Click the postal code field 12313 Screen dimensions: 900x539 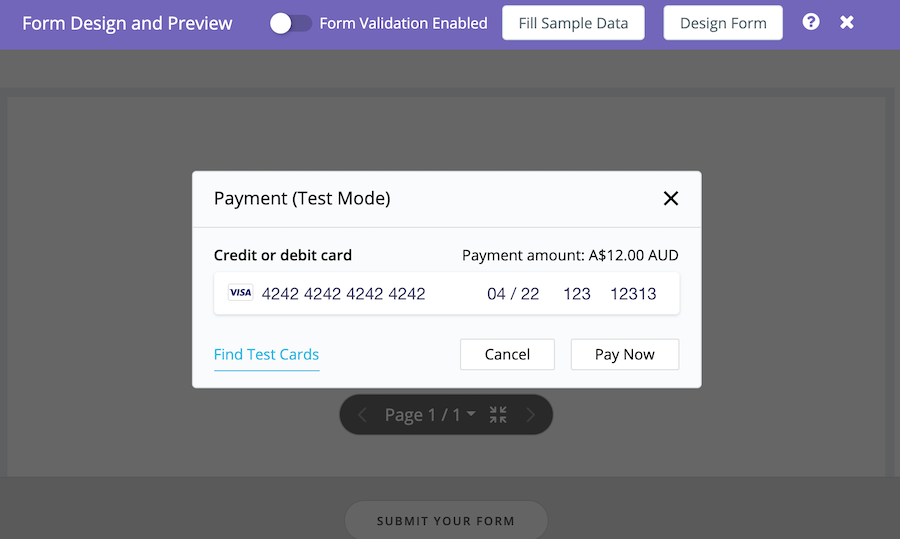633,294
